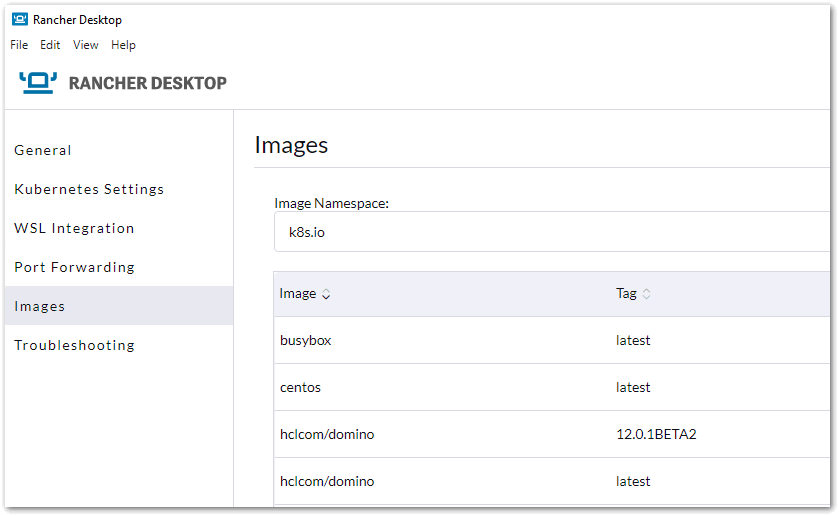Screen dimensions: 839x516
Task: Sort images by the Image column arrows
Action: tap(326, 294)
